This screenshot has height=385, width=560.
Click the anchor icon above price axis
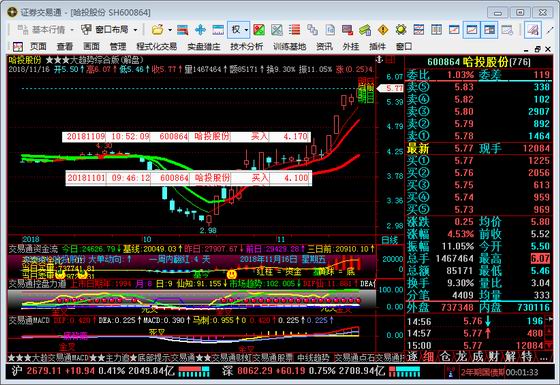(x=380, y=59)
